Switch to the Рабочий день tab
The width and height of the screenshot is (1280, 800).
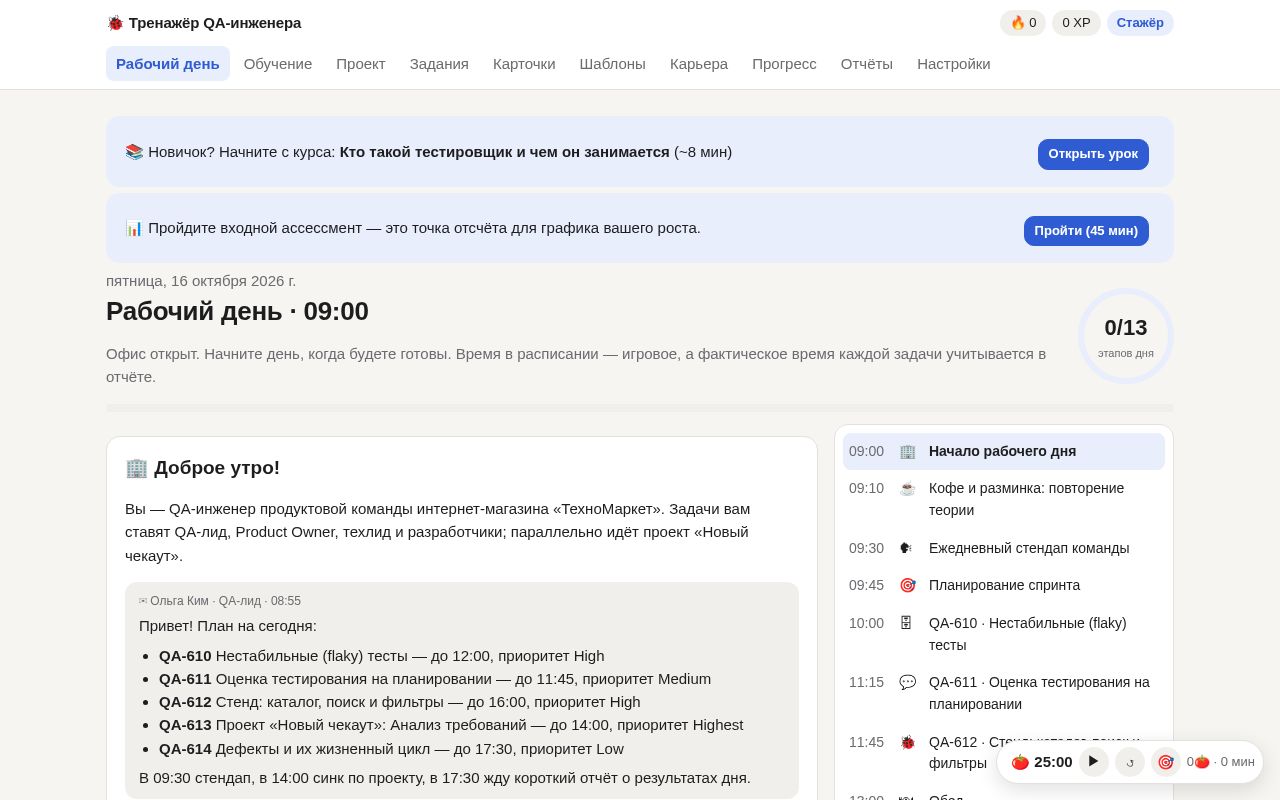coord(168,64)
